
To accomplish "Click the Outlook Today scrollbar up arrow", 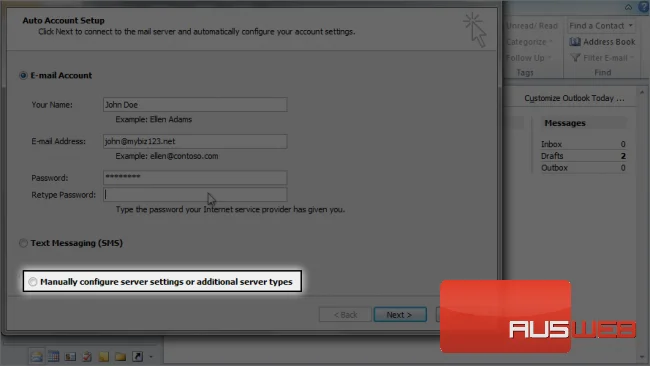I will [642, 92].
